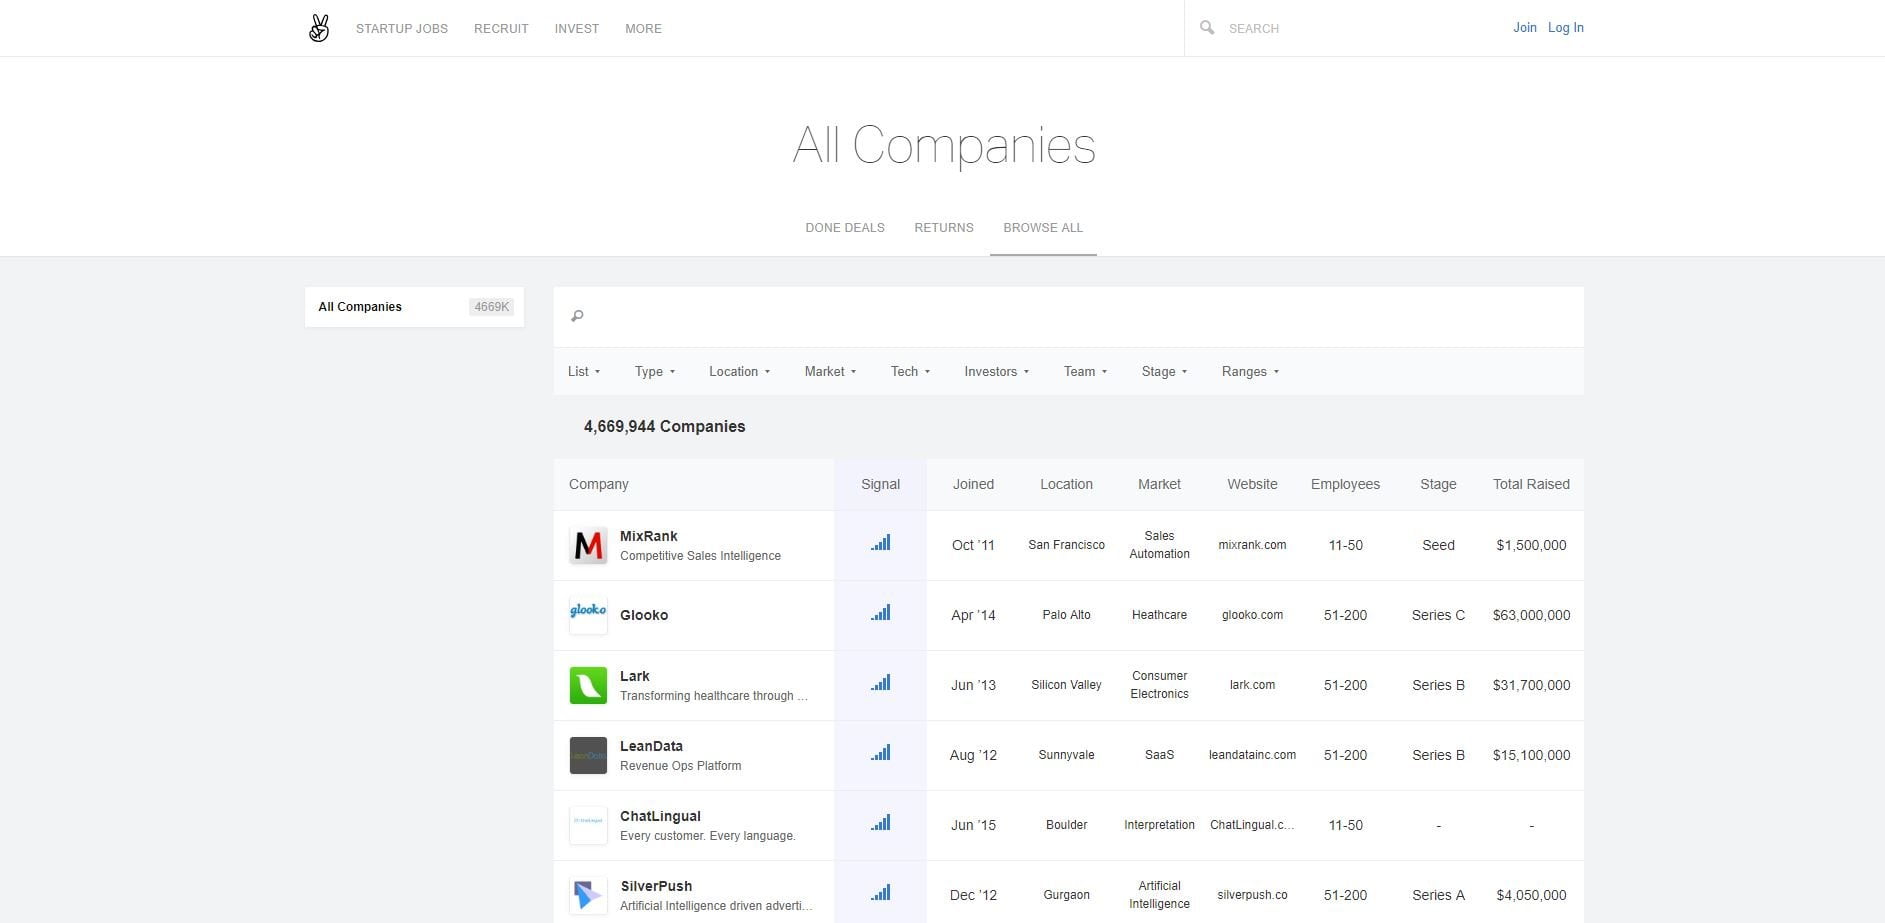Click the AngelList peace hand logo

point(319,28)
